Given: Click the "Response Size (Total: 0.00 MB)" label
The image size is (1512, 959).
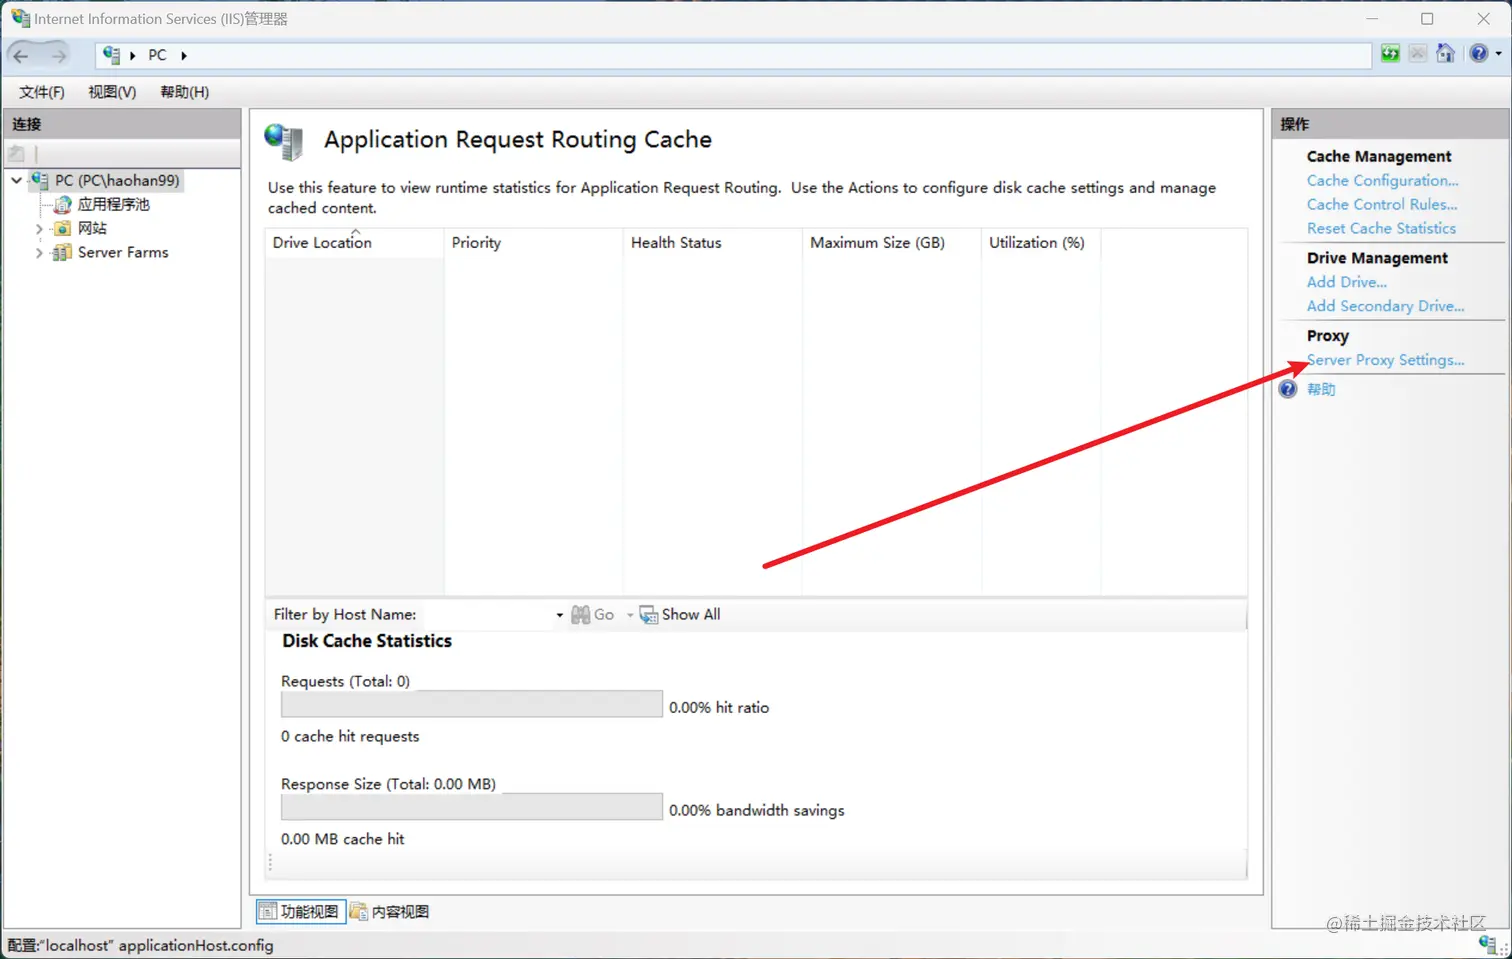Looking at the screenshot, I should 388,785.
